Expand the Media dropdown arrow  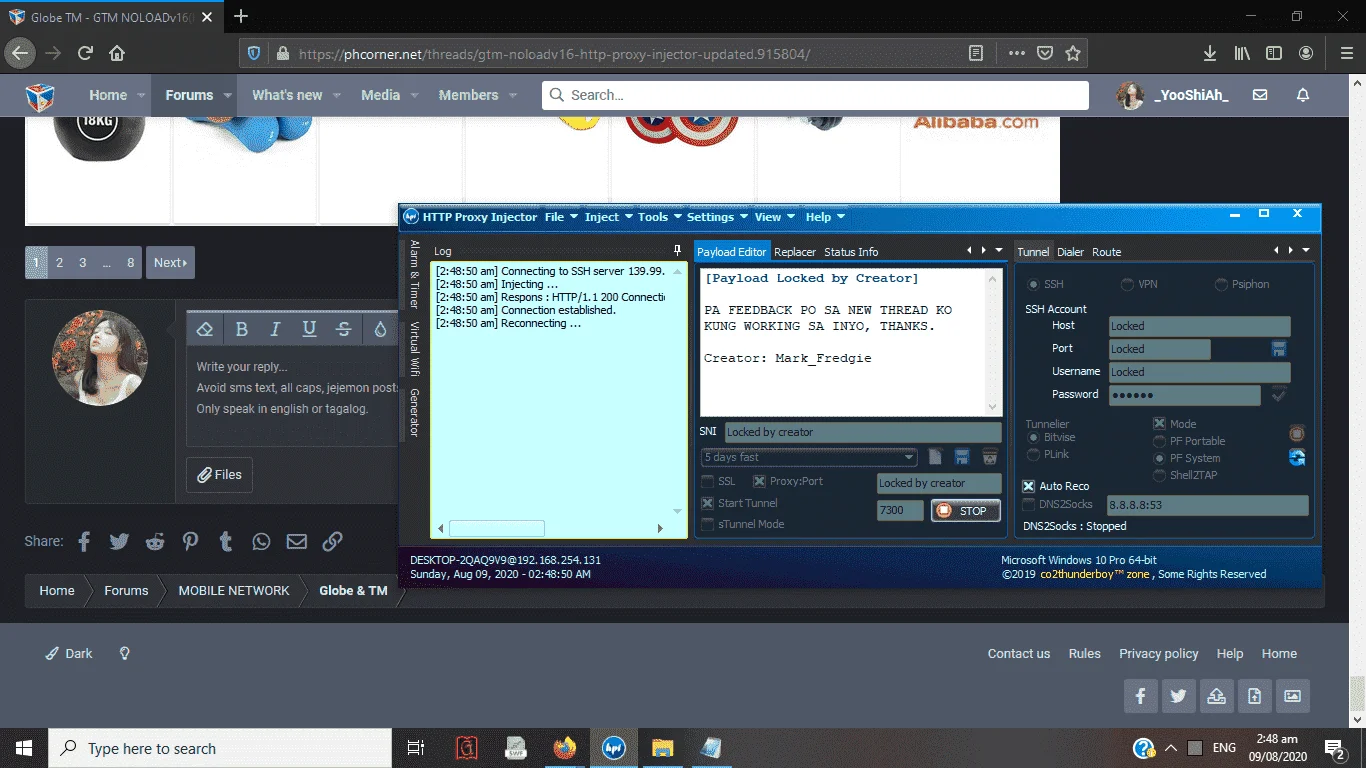click(415, 95)
